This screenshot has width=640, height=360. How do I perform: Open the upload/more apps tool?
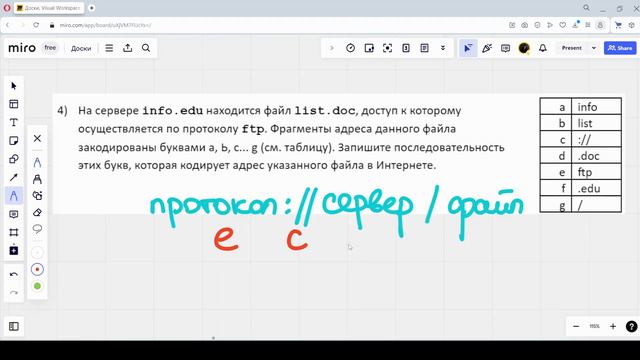pyautogui.click(x=14, y=250)
